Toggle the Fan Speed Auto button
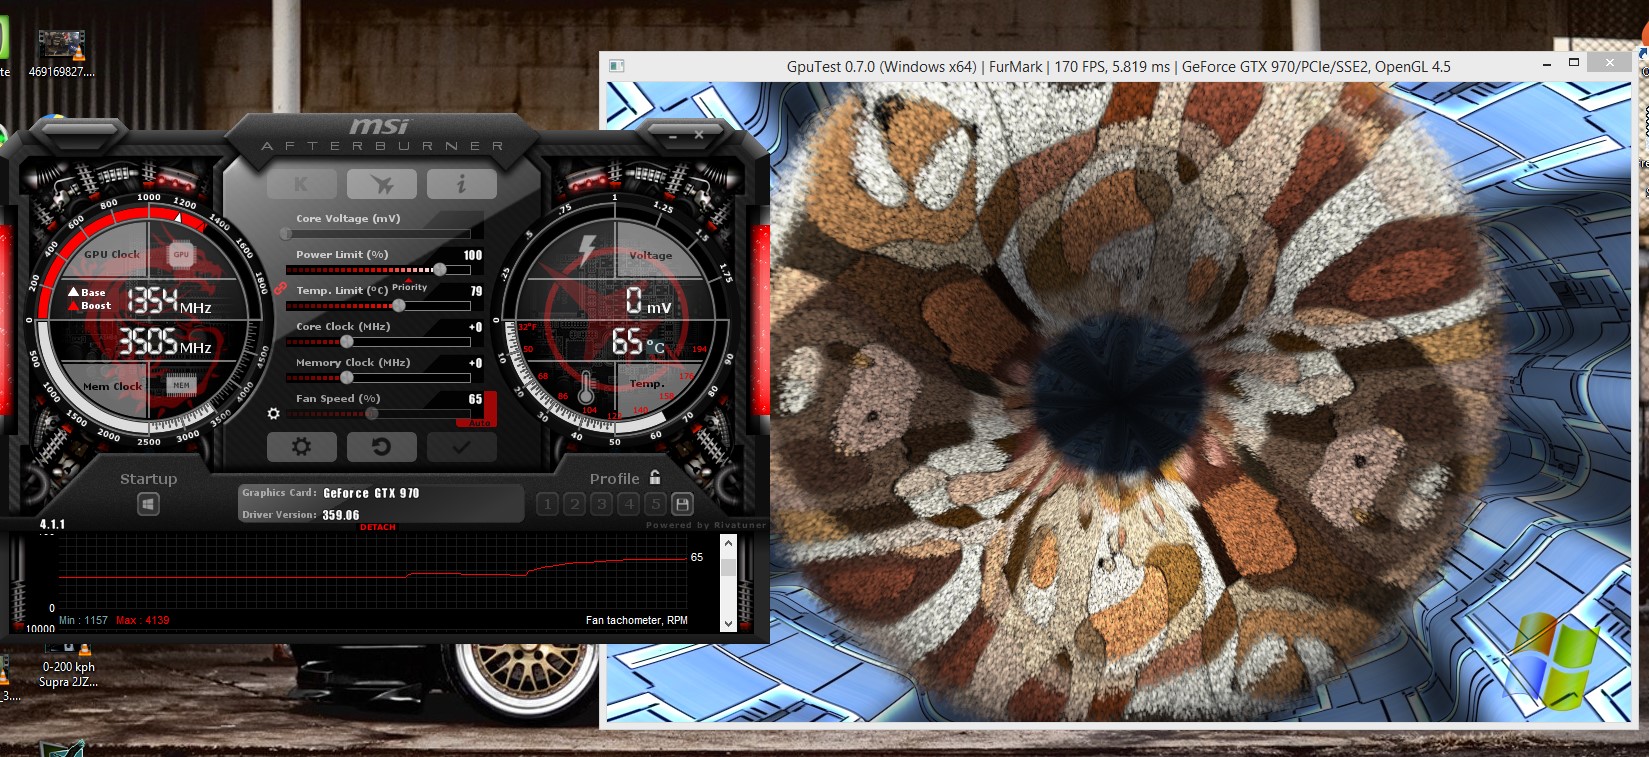The height and width of the screenshot is (757, 1649). 479,423
